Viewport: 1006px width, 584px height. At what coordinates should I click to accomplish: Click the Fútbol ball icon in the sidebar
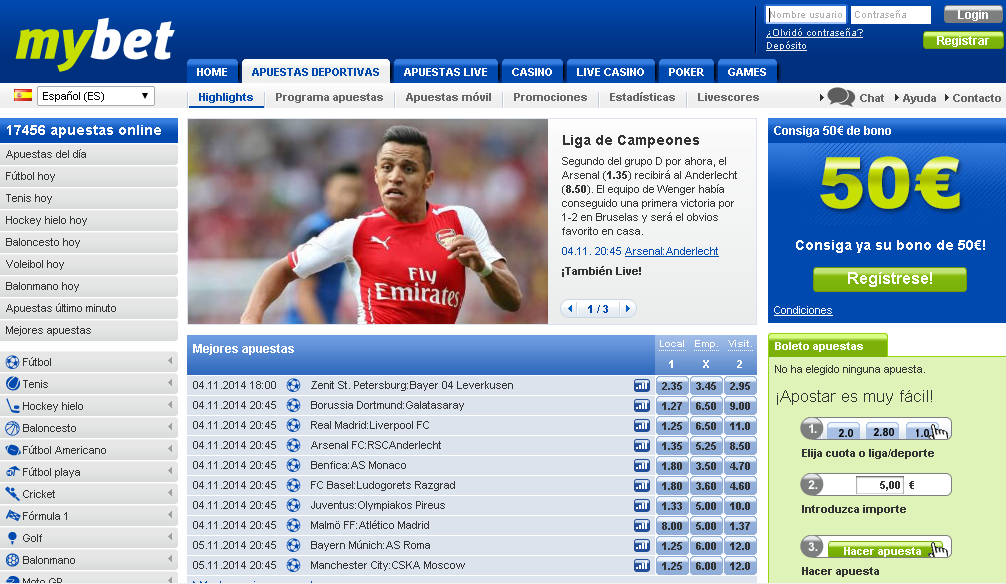[12, 362]
